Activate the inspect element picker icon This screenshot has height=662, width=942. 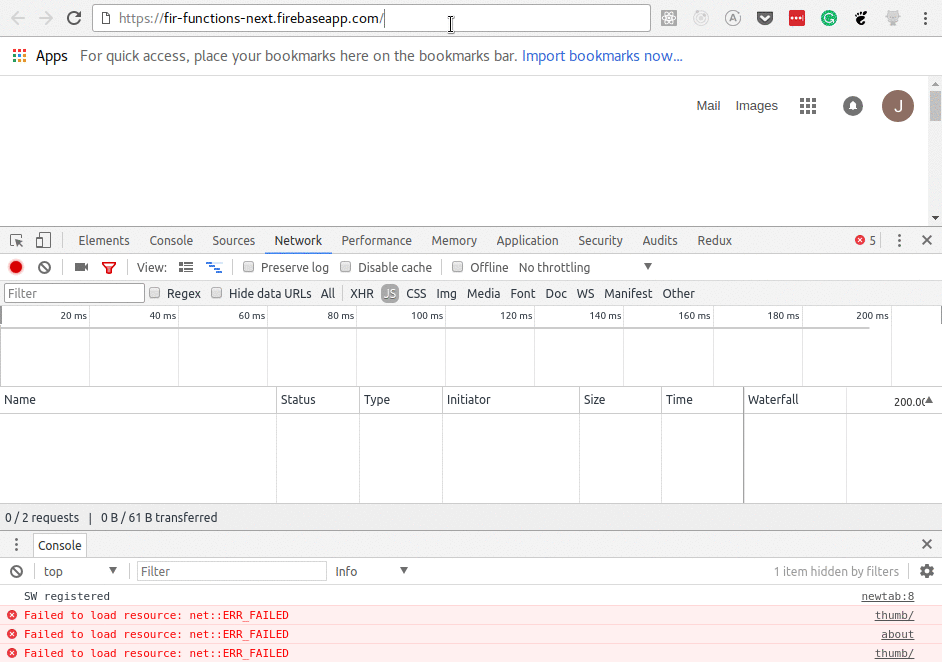pyautogui.click(x=17, y=240)
